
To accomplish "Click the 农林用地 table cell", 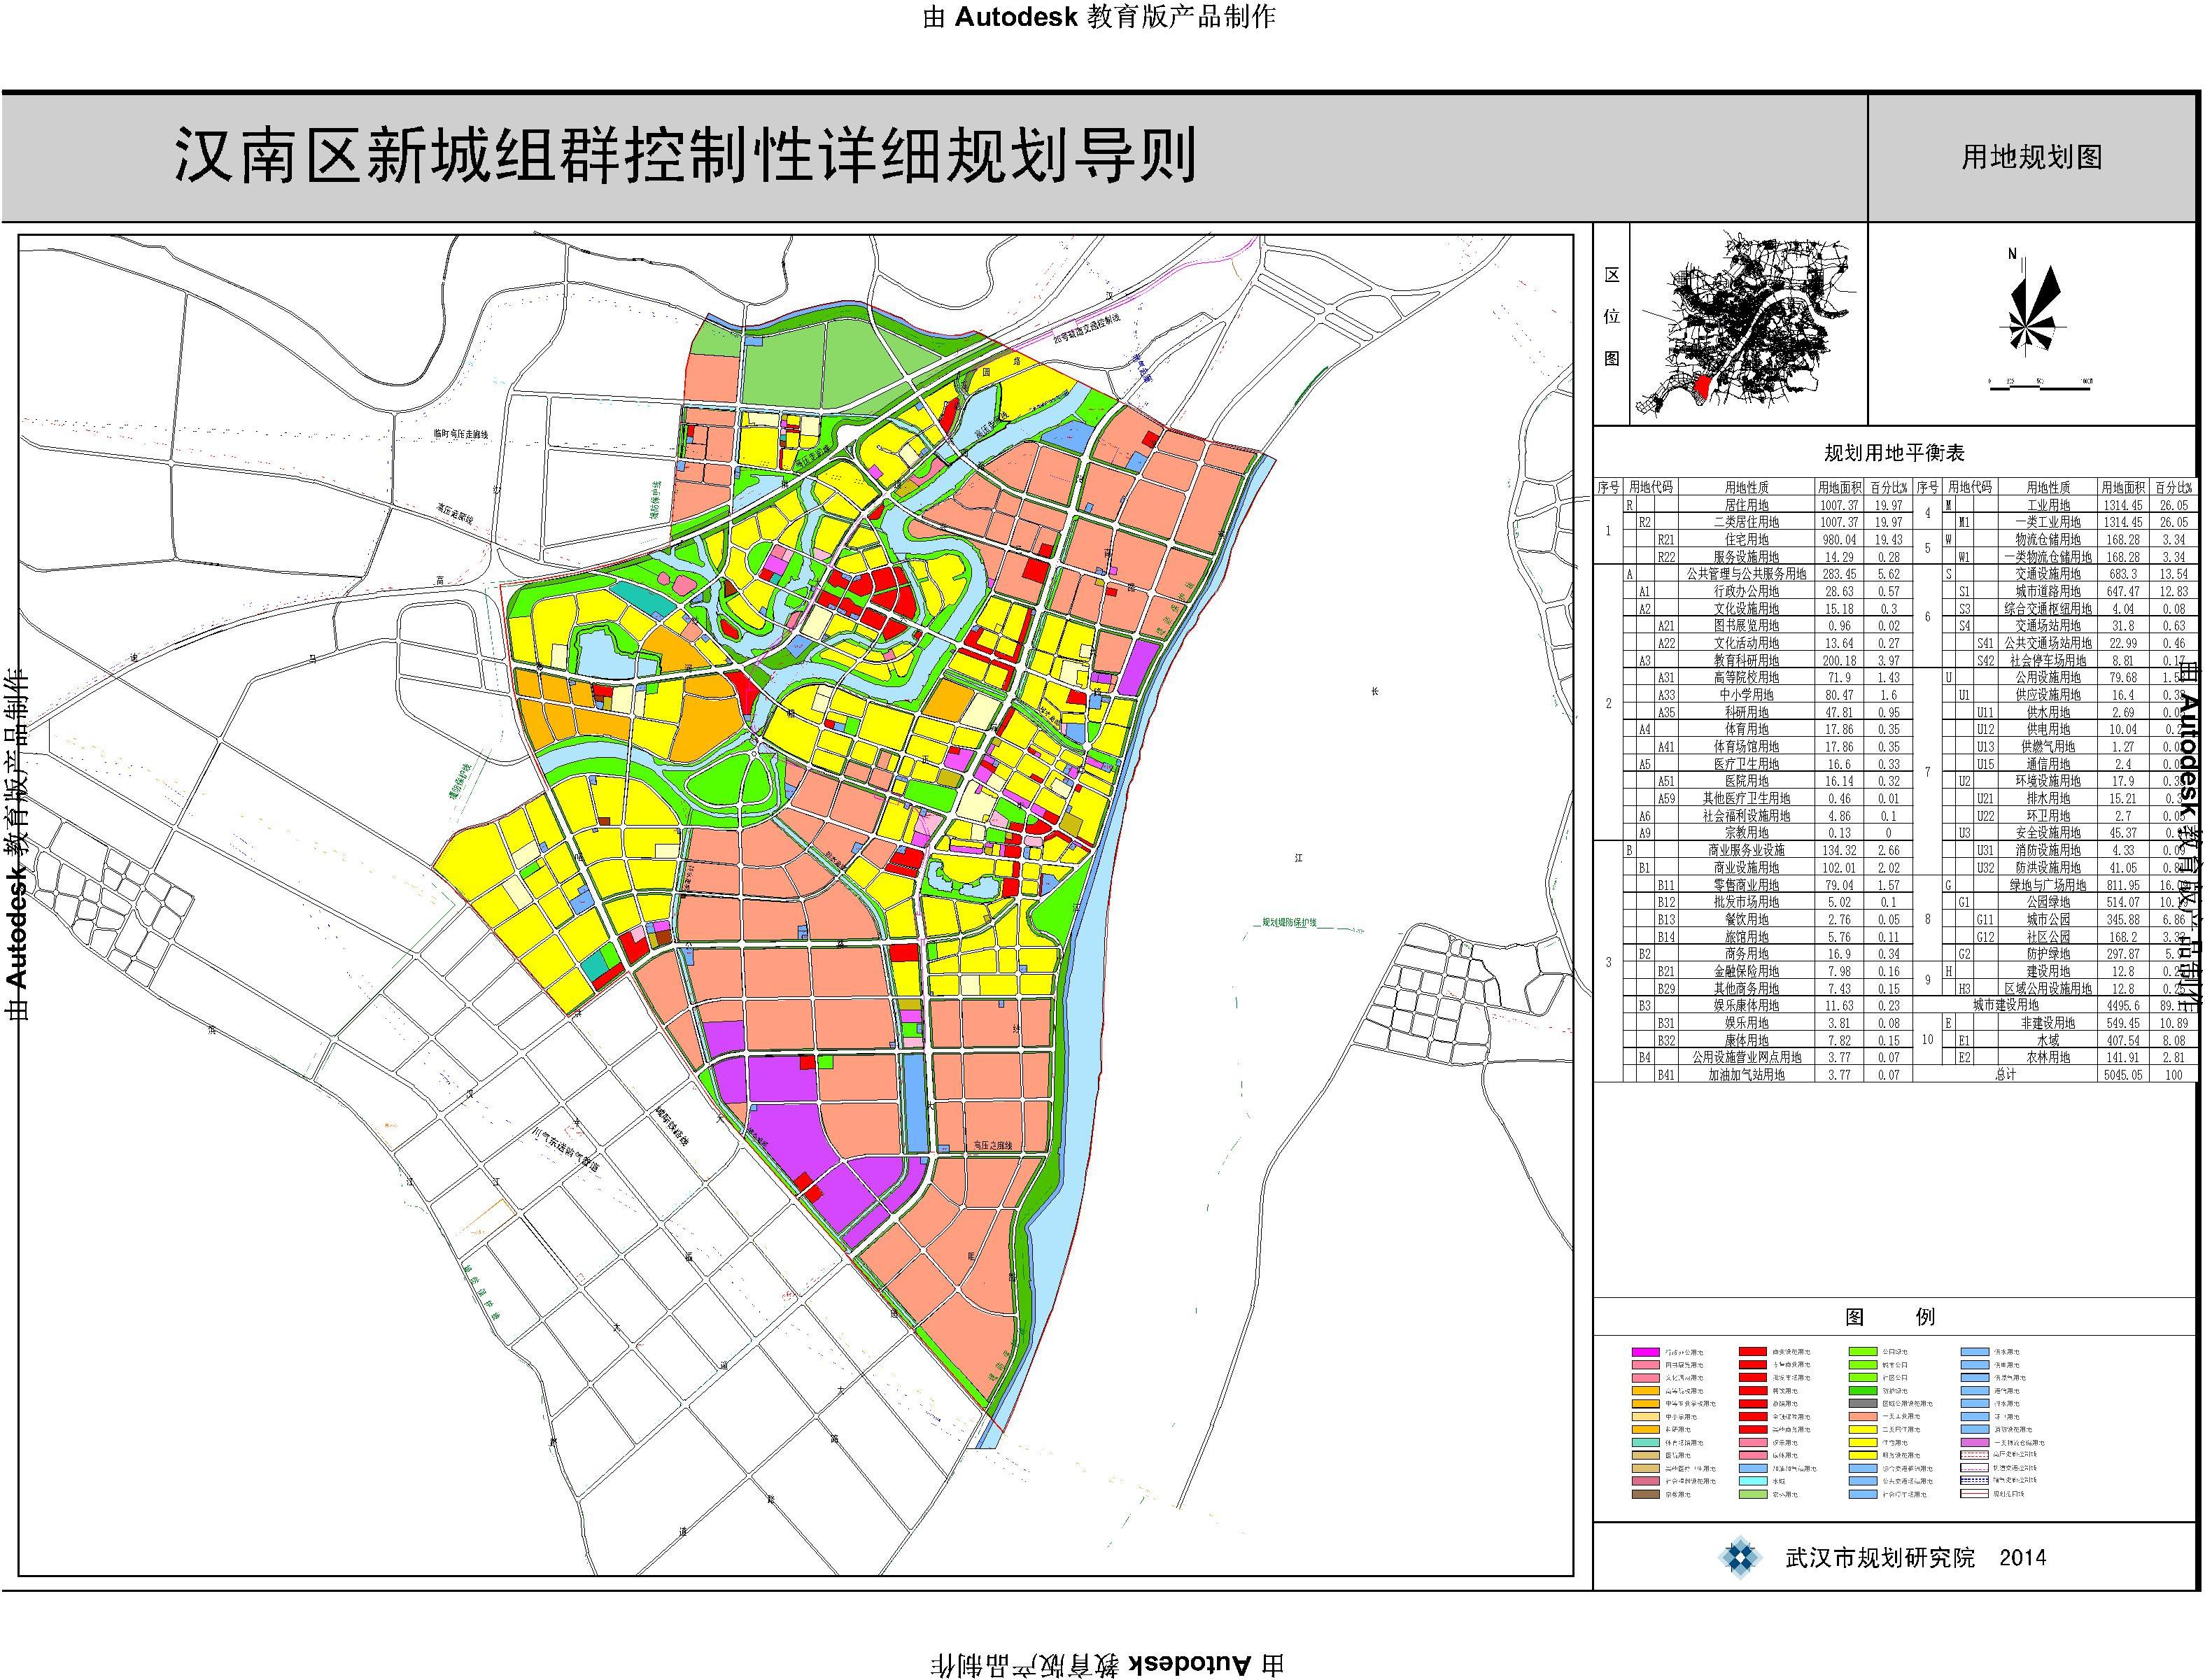I will pyautogui.click(x=2048, y=1057).
